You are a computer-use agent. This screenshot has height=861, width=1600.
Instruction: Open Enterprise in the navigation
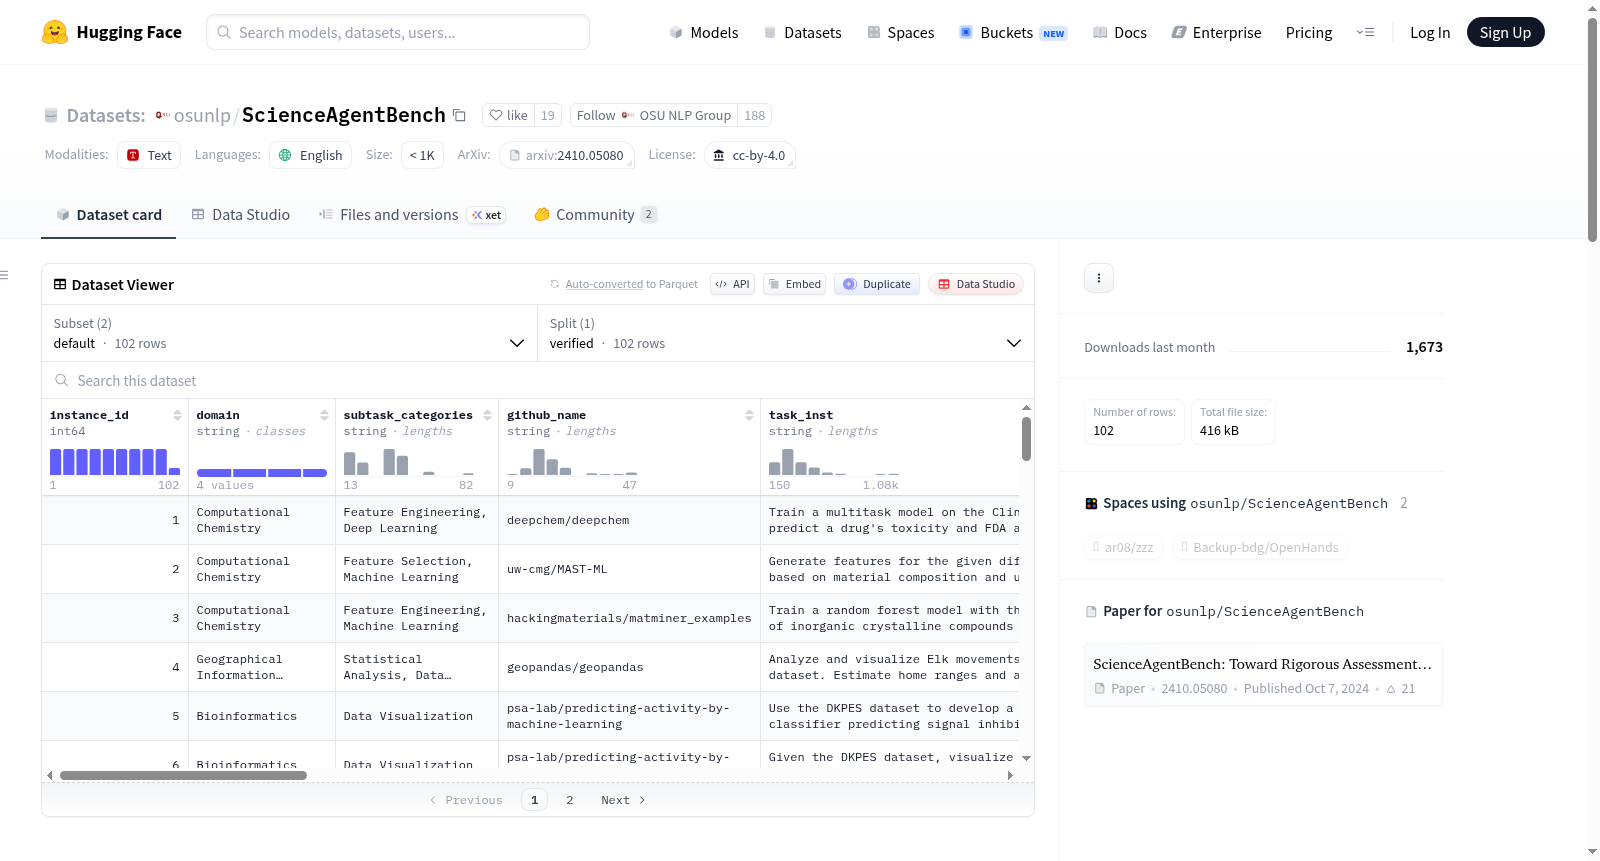coord(1216,33)
